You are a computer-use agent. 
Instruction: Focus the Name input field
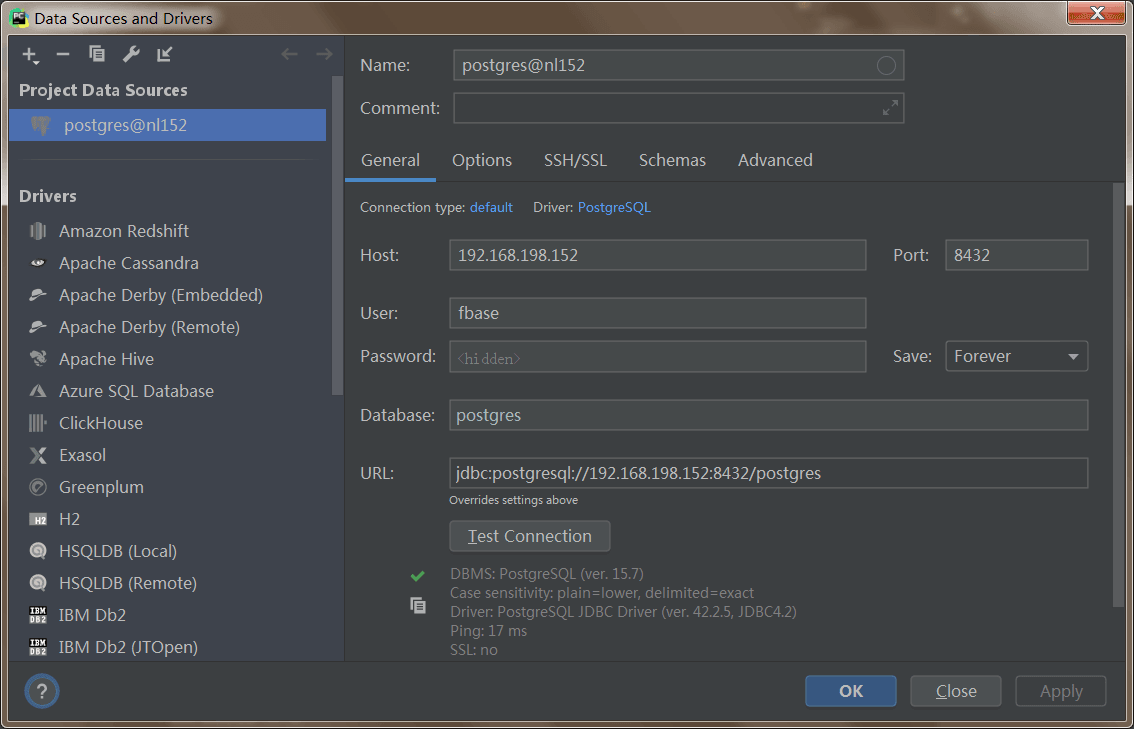coord(678,66)
